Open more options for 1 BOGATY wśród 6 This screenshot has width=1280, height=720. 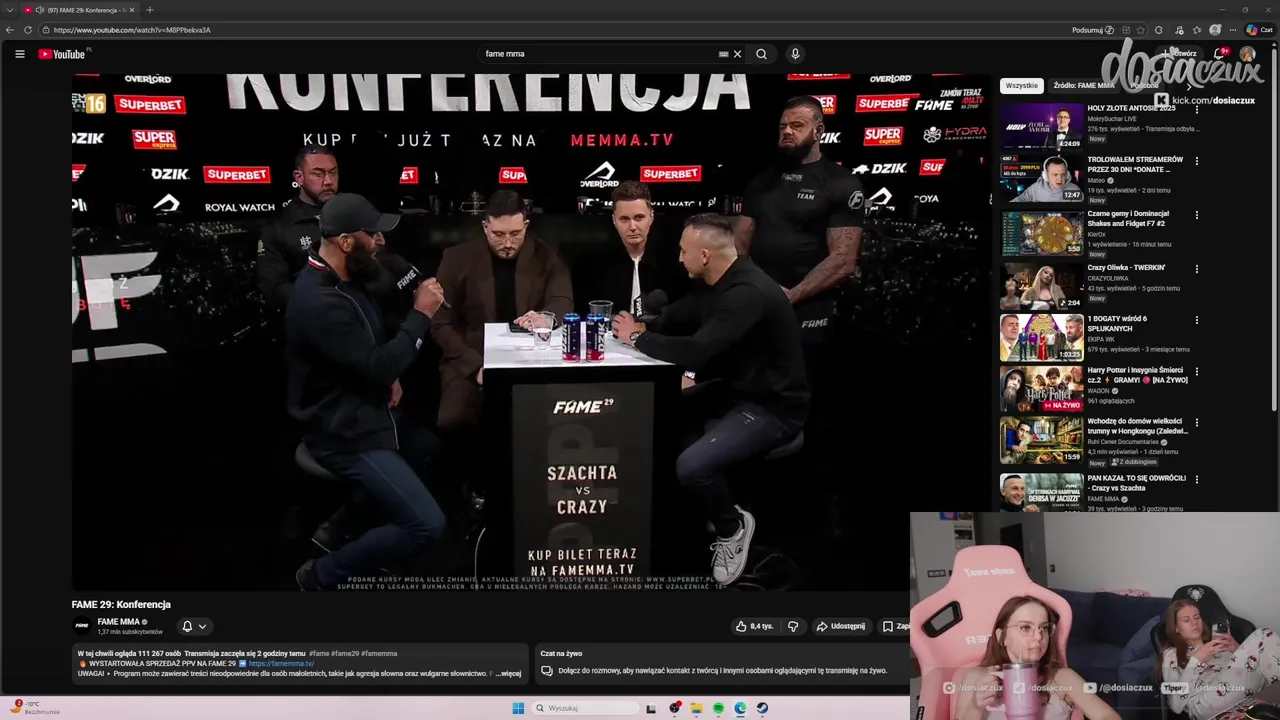(1196, 320)
